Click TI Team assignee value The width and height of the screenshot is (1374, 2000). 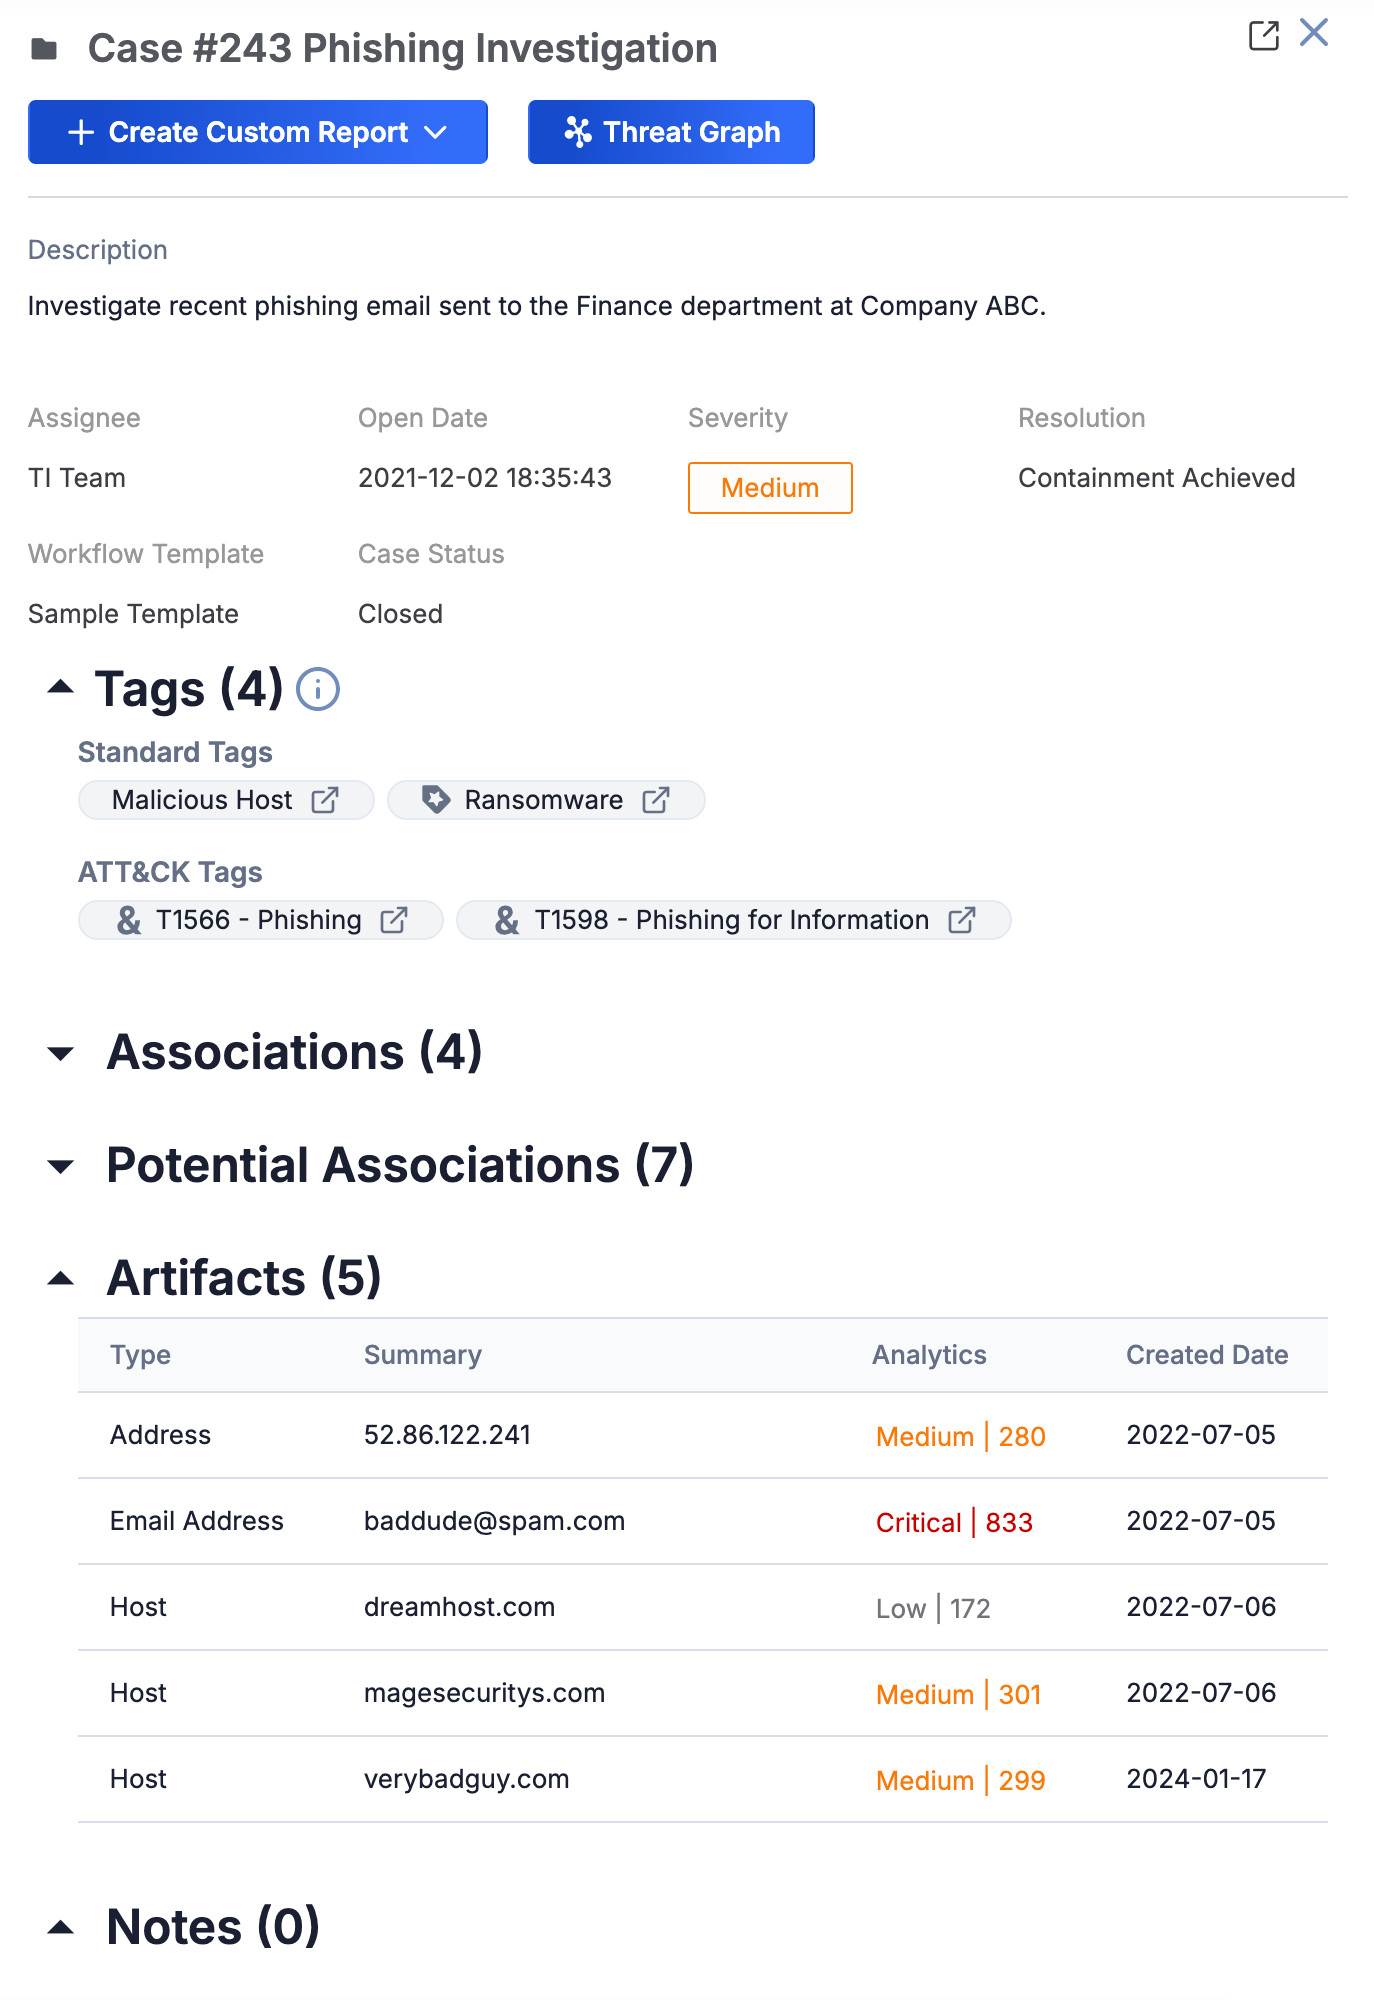click(x=77, y=478)
